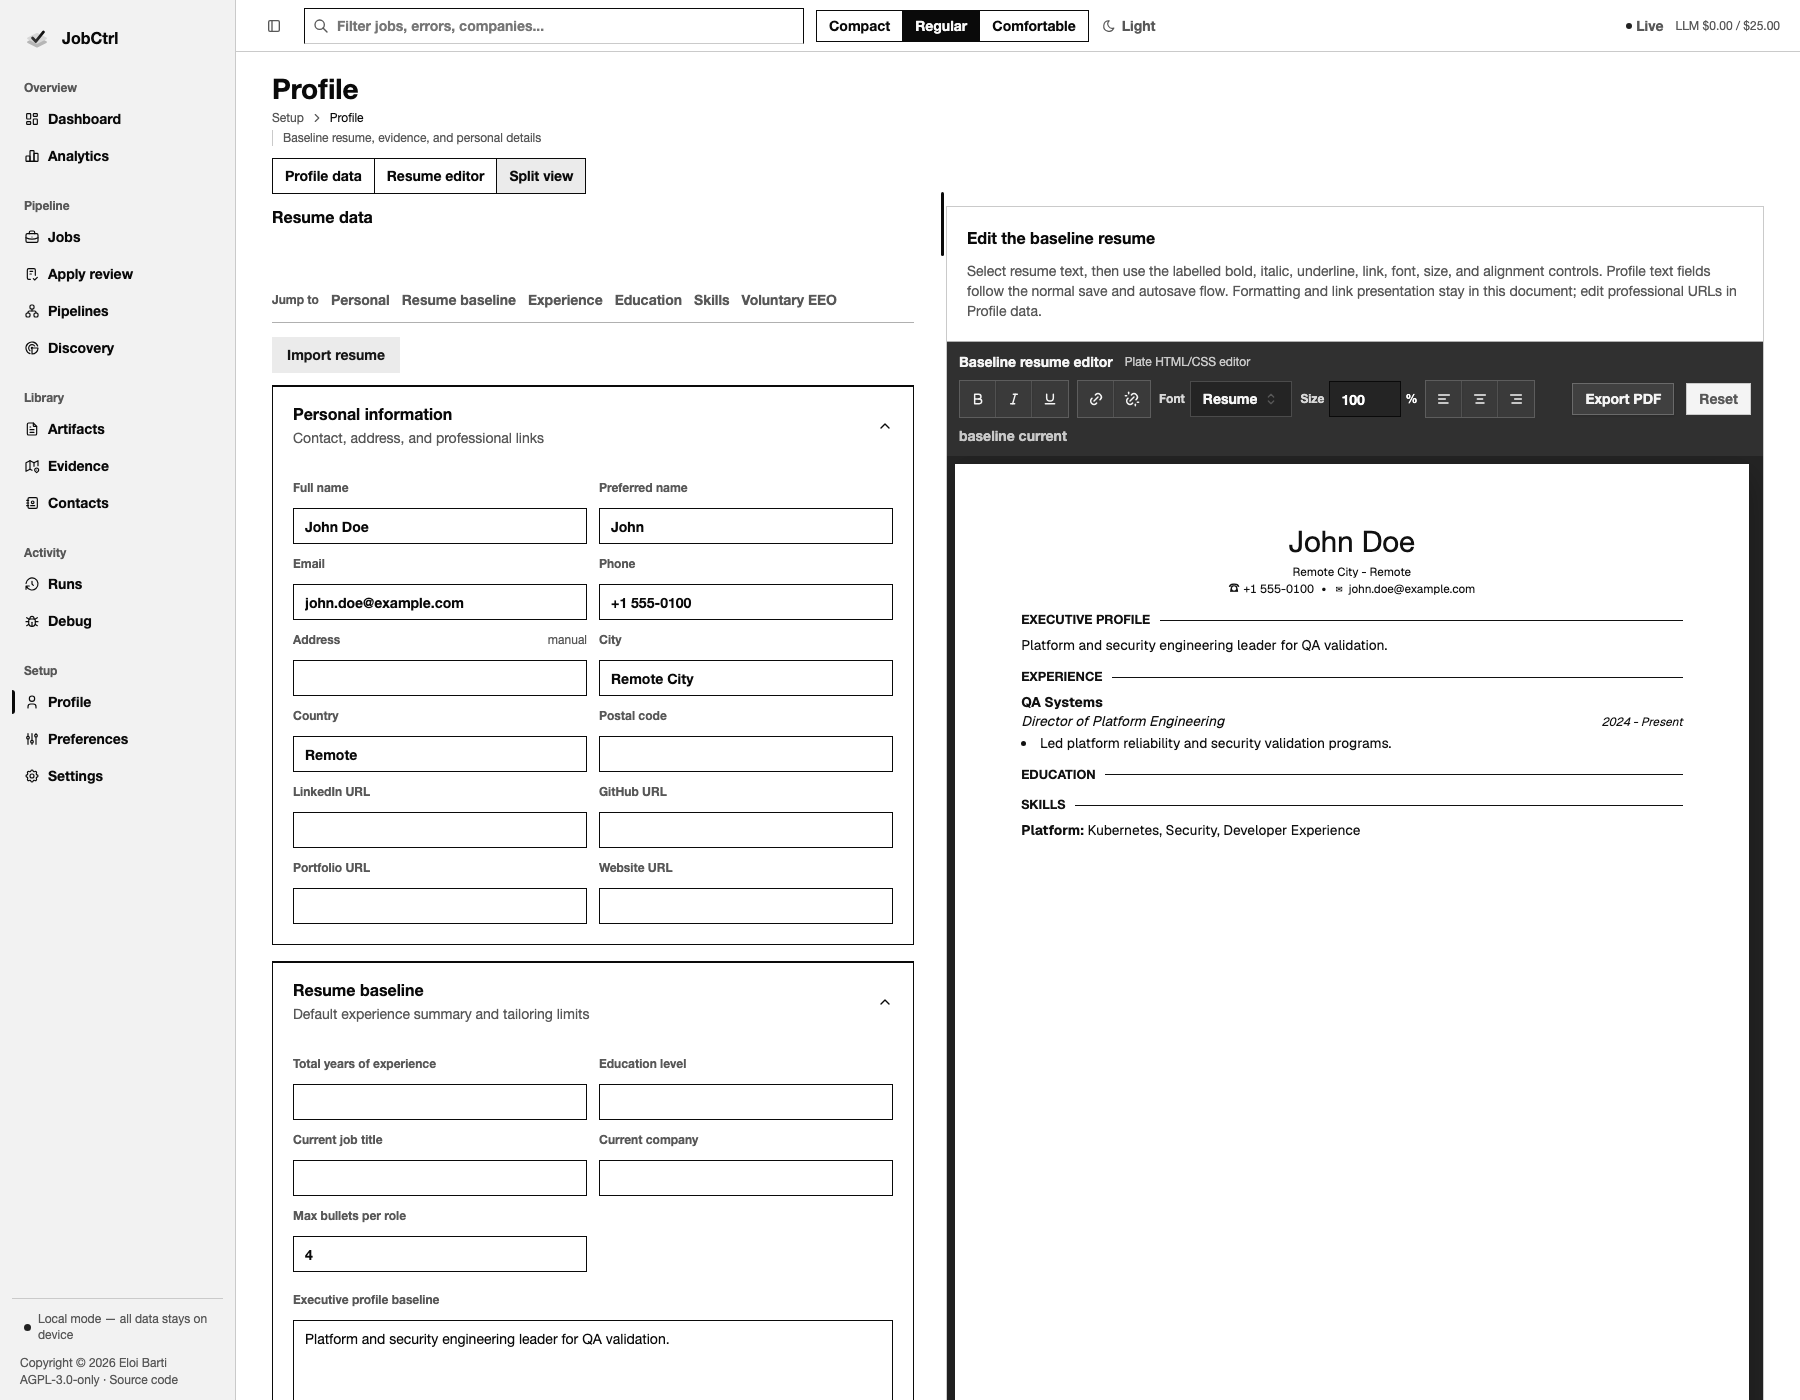Click the filter jobs search box
The width and height of the screenshot is (1800, 1400).
554,26
